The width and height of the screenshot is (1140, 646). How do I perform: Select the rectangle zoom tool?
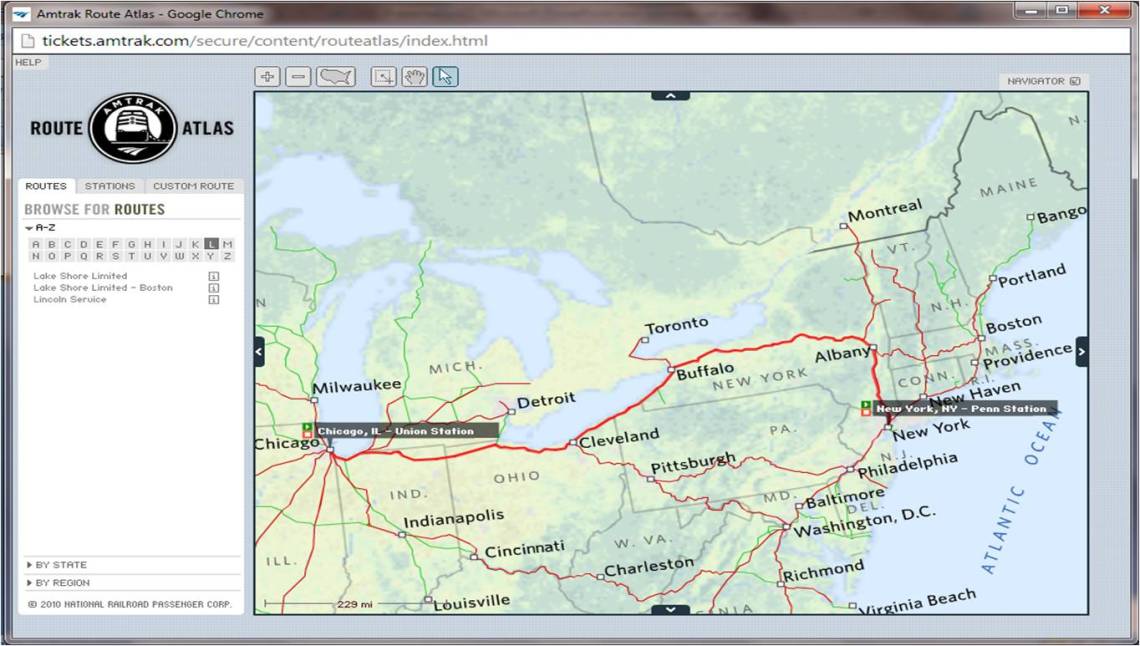pos(381,76)
